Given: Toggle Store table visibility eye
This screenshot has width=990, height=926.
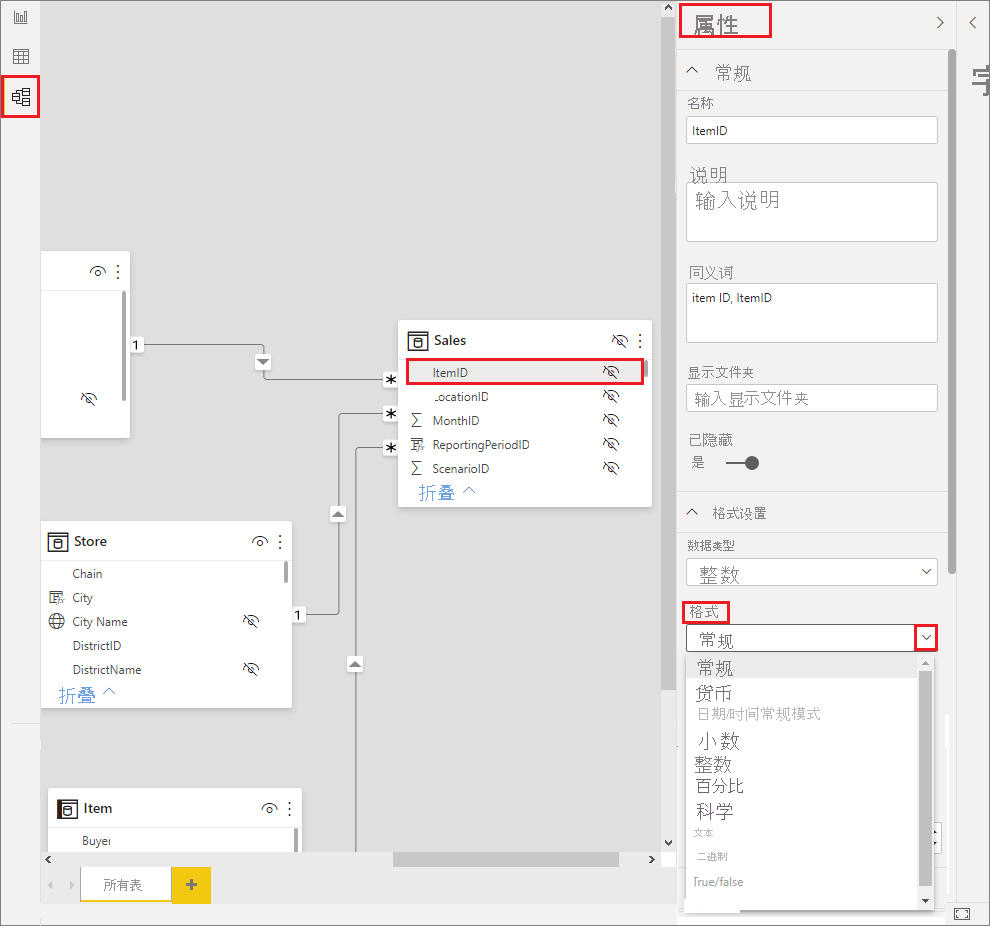Looking at the screenshot, I should click(259, 542).
